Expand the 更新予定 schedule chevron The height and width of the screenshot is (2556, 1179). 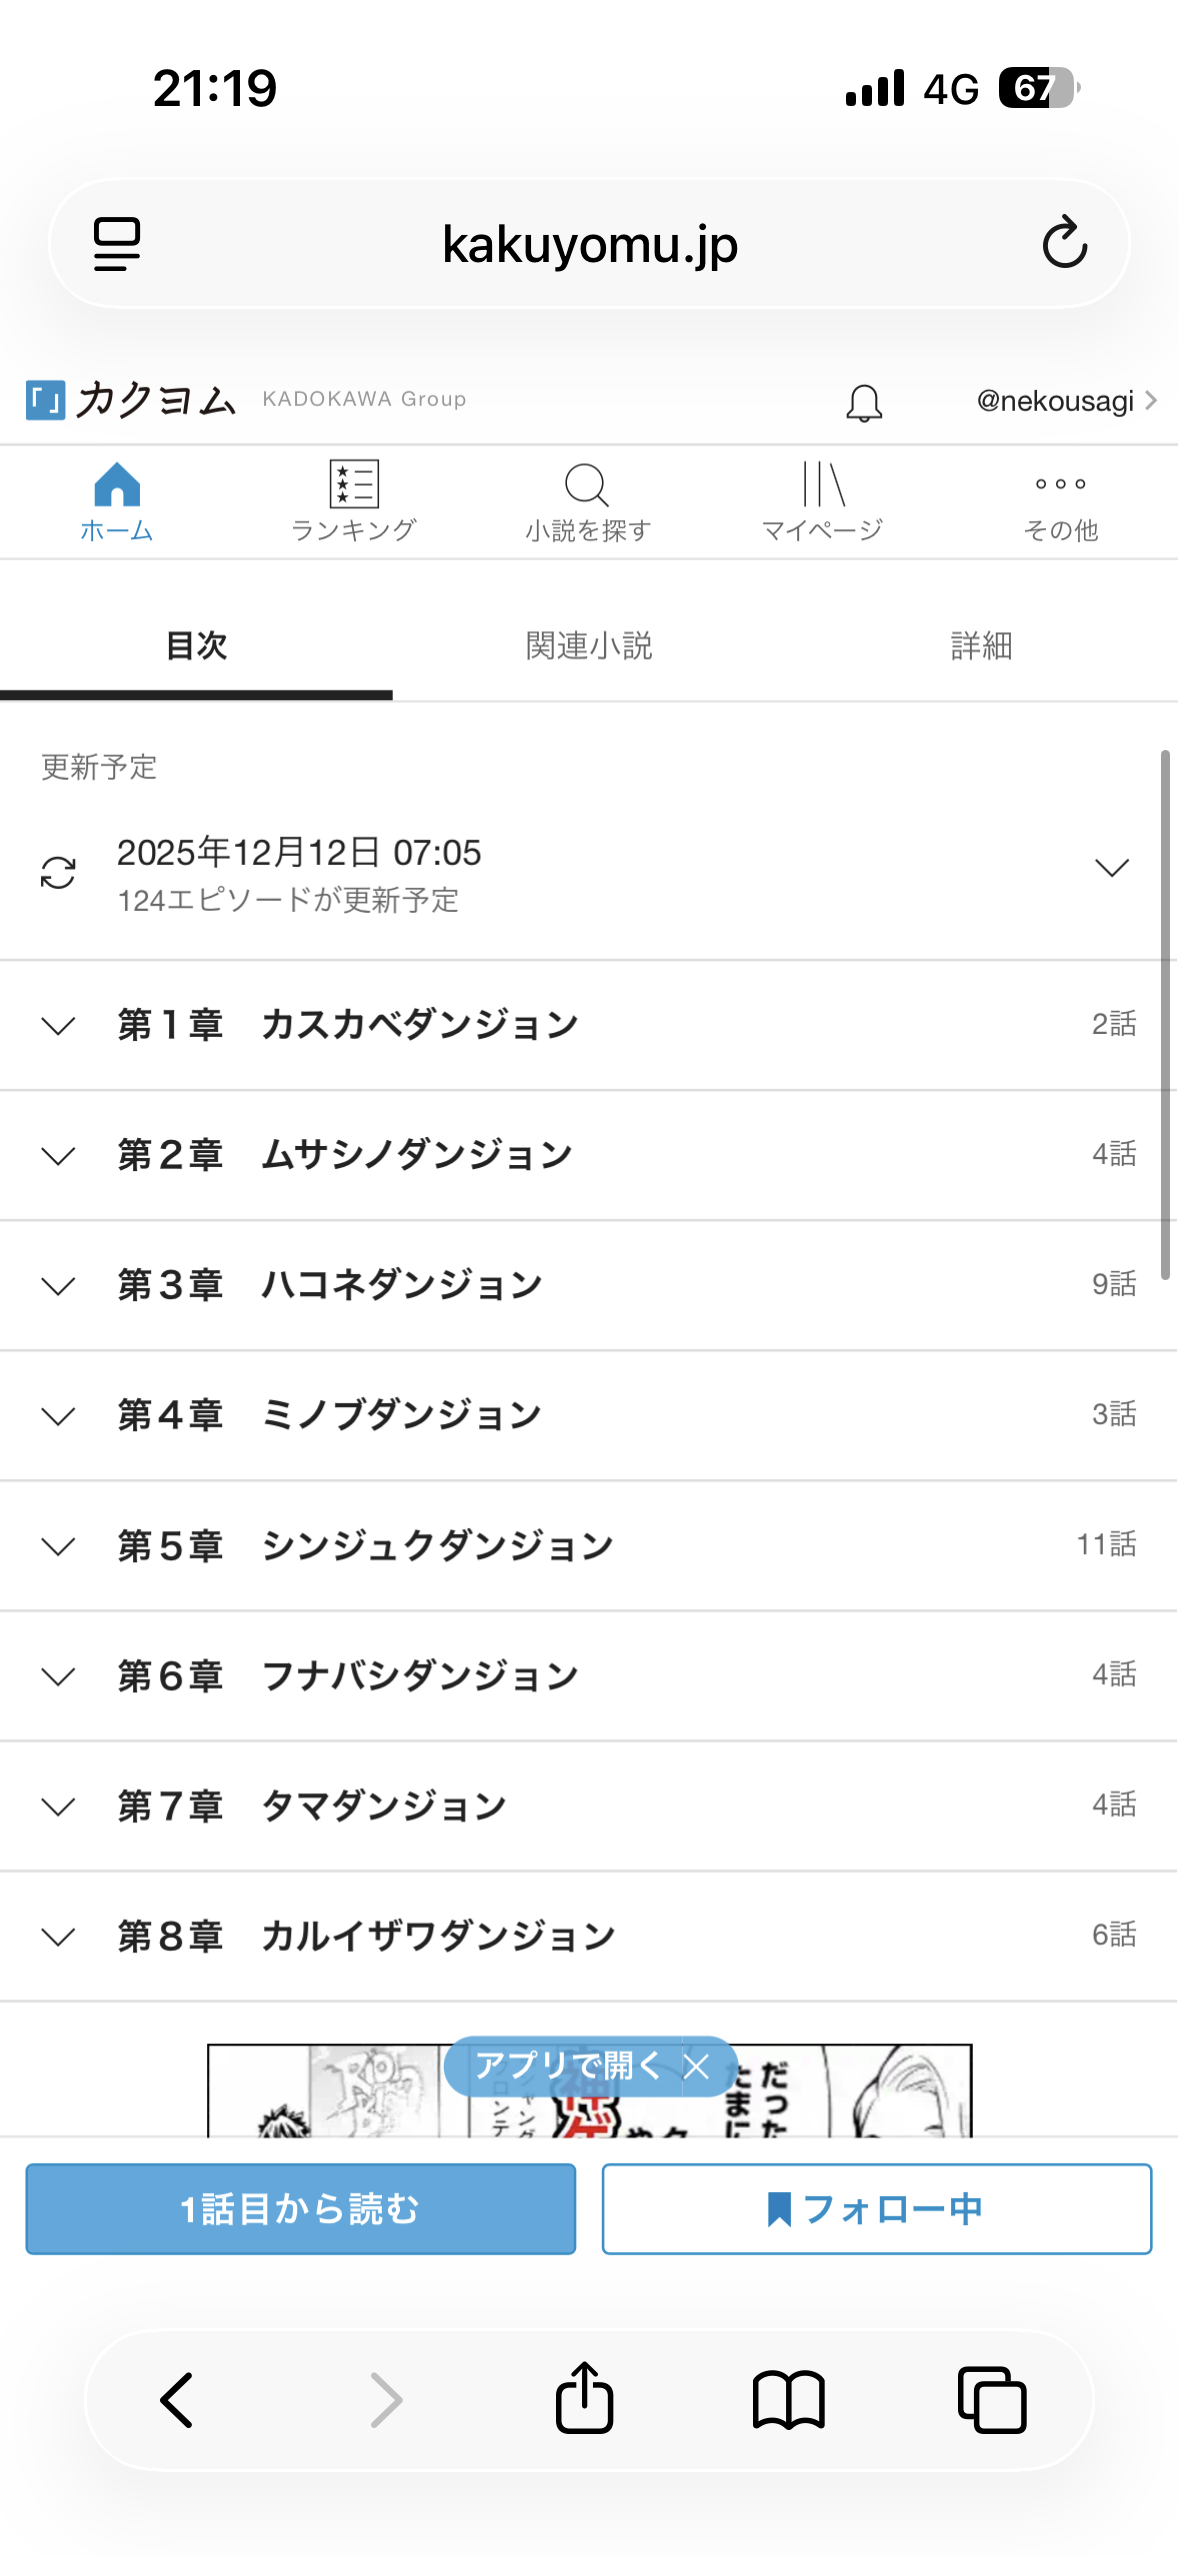click(1111, 867)
